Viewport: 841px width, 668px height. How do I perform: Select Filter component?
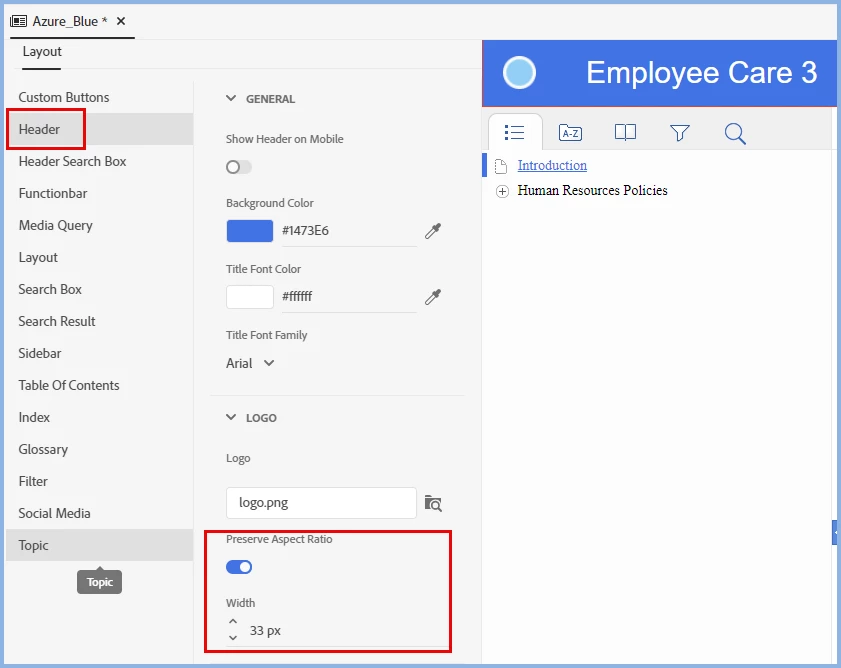(x=100, y=481)
